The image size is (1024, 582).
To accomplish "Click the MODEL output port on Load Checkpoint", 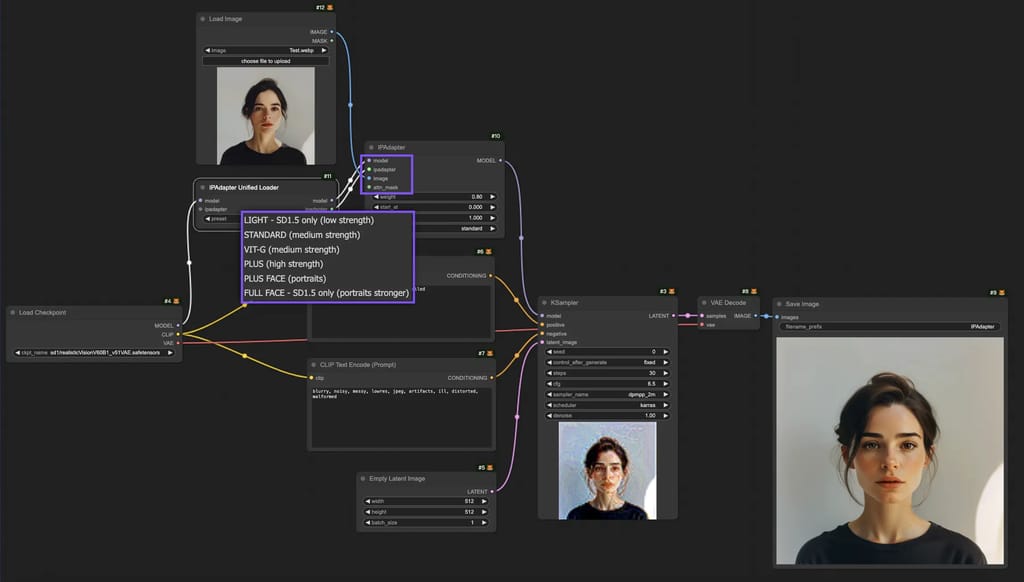I will [178, 325].
